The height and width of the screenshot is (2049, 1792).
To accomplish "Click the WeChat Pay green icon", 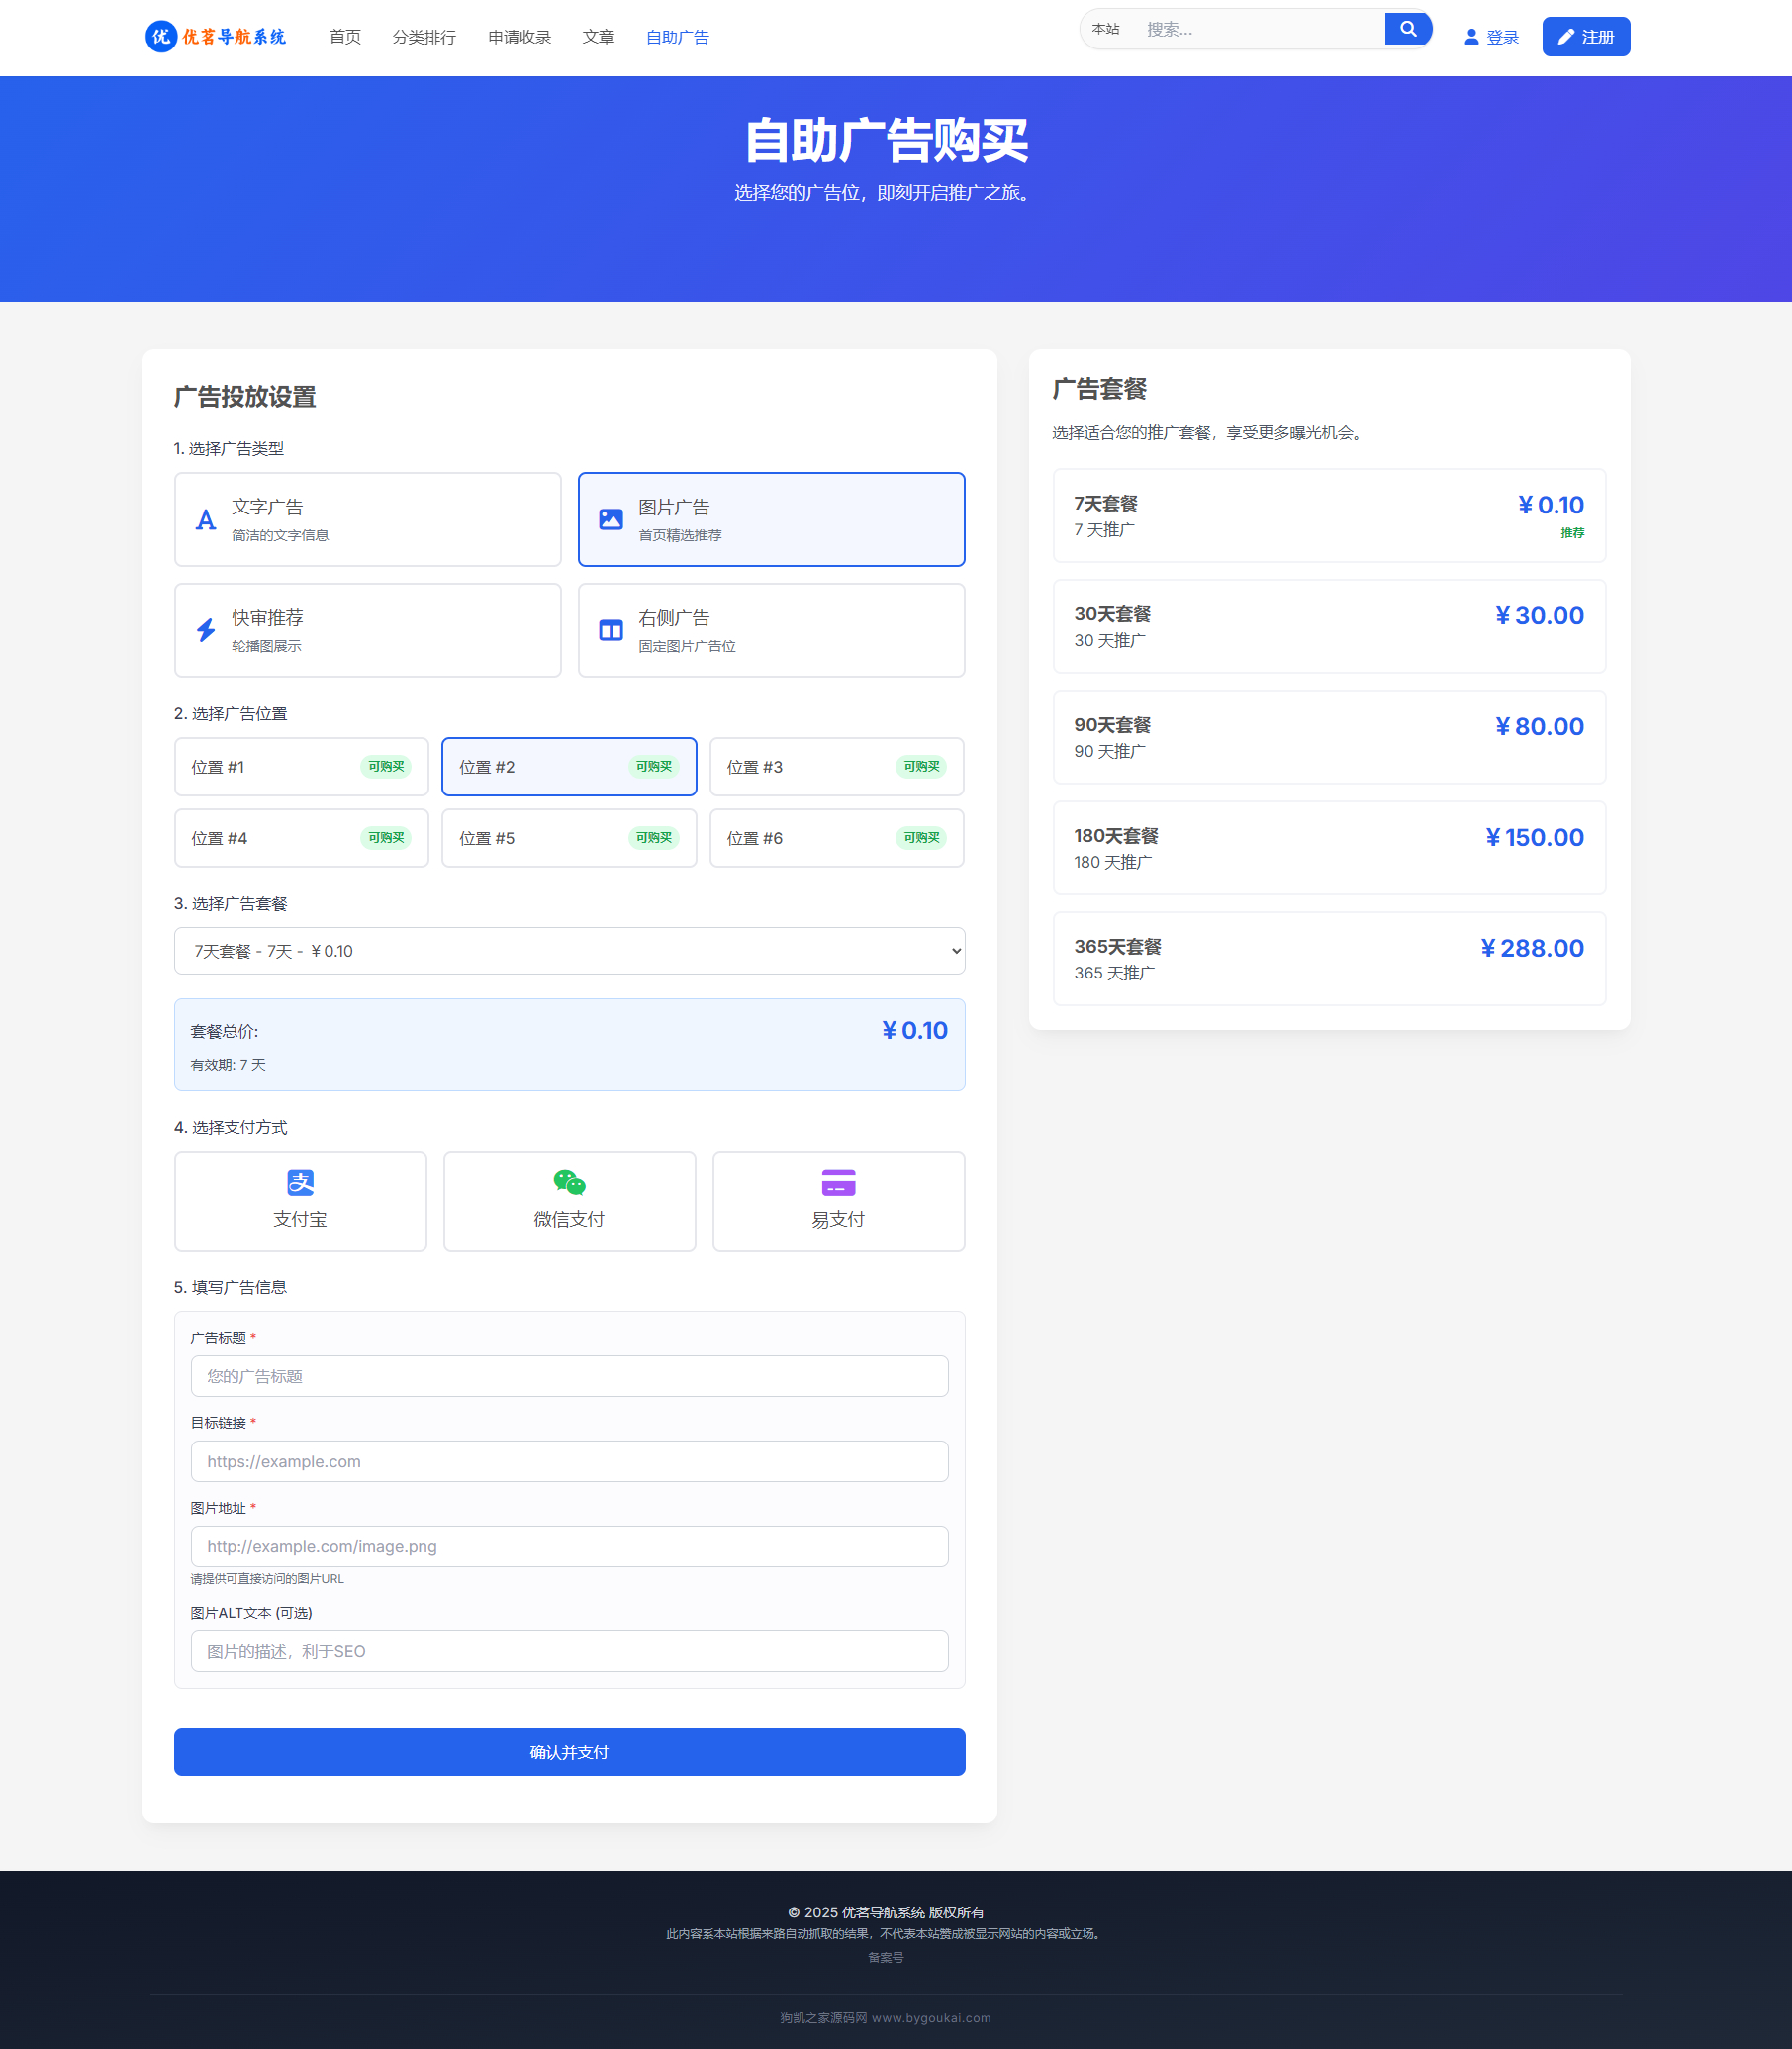I will tap(569, 1183).
